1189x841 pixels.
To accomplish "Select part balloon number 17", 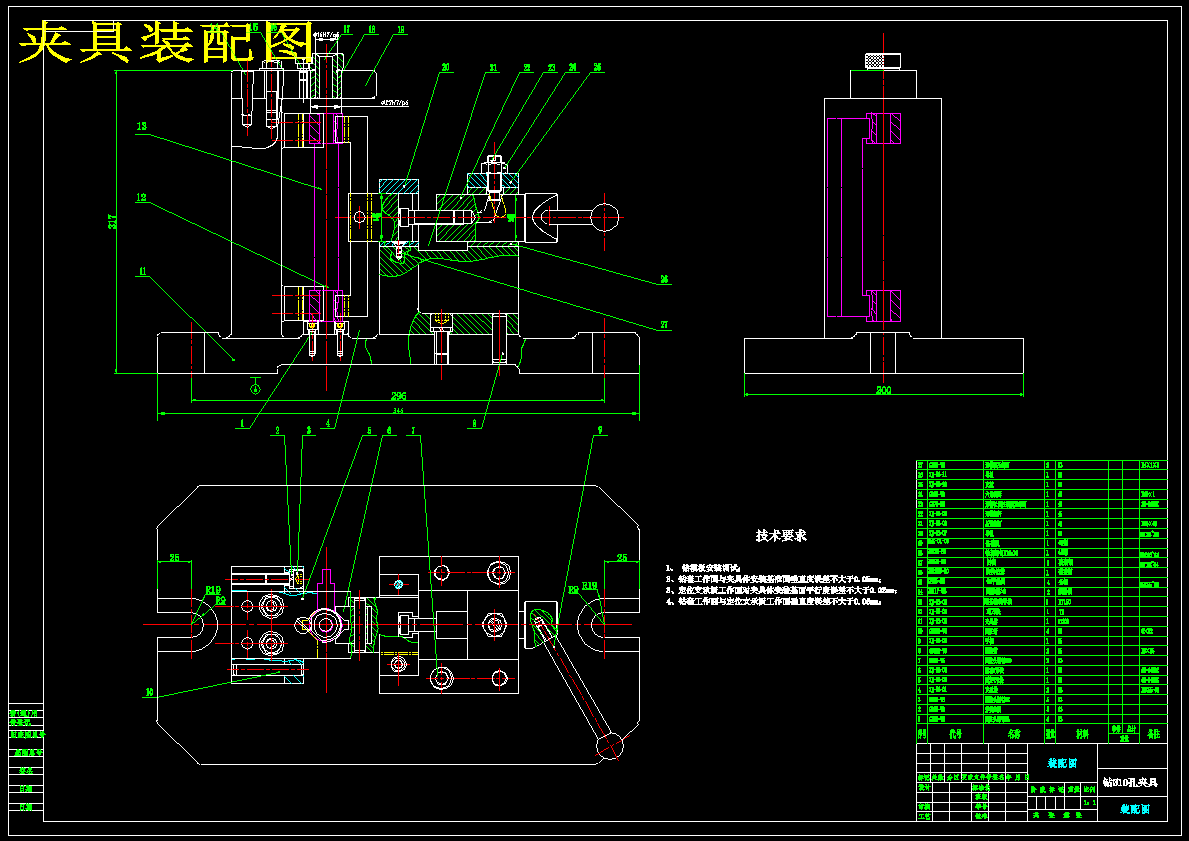I will (x=347, y=30).
